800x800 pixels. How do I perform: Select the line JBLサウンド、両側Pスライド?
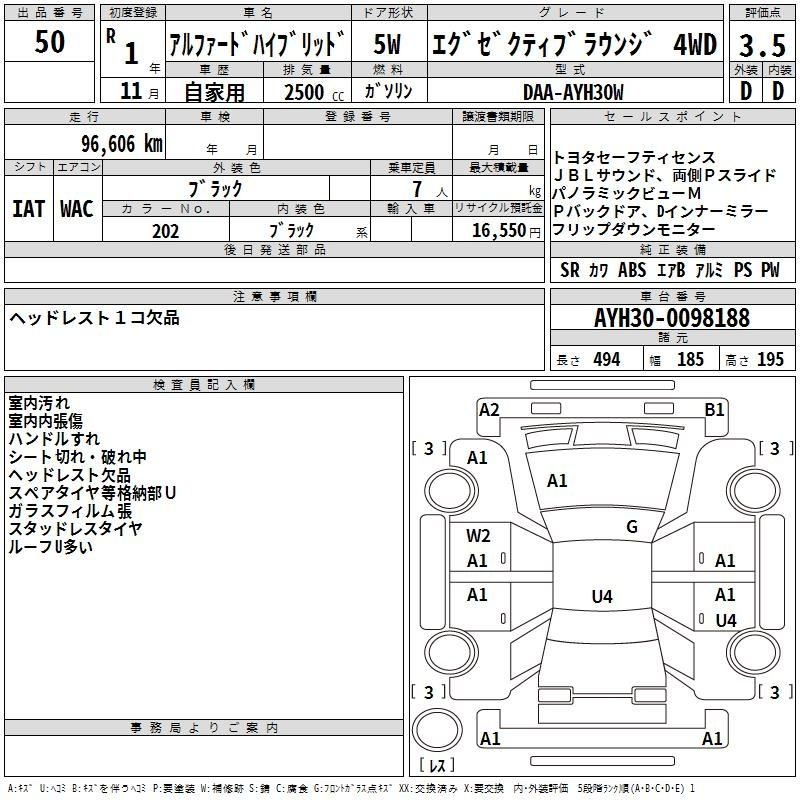pyautogui.click(x=665, y=176)
